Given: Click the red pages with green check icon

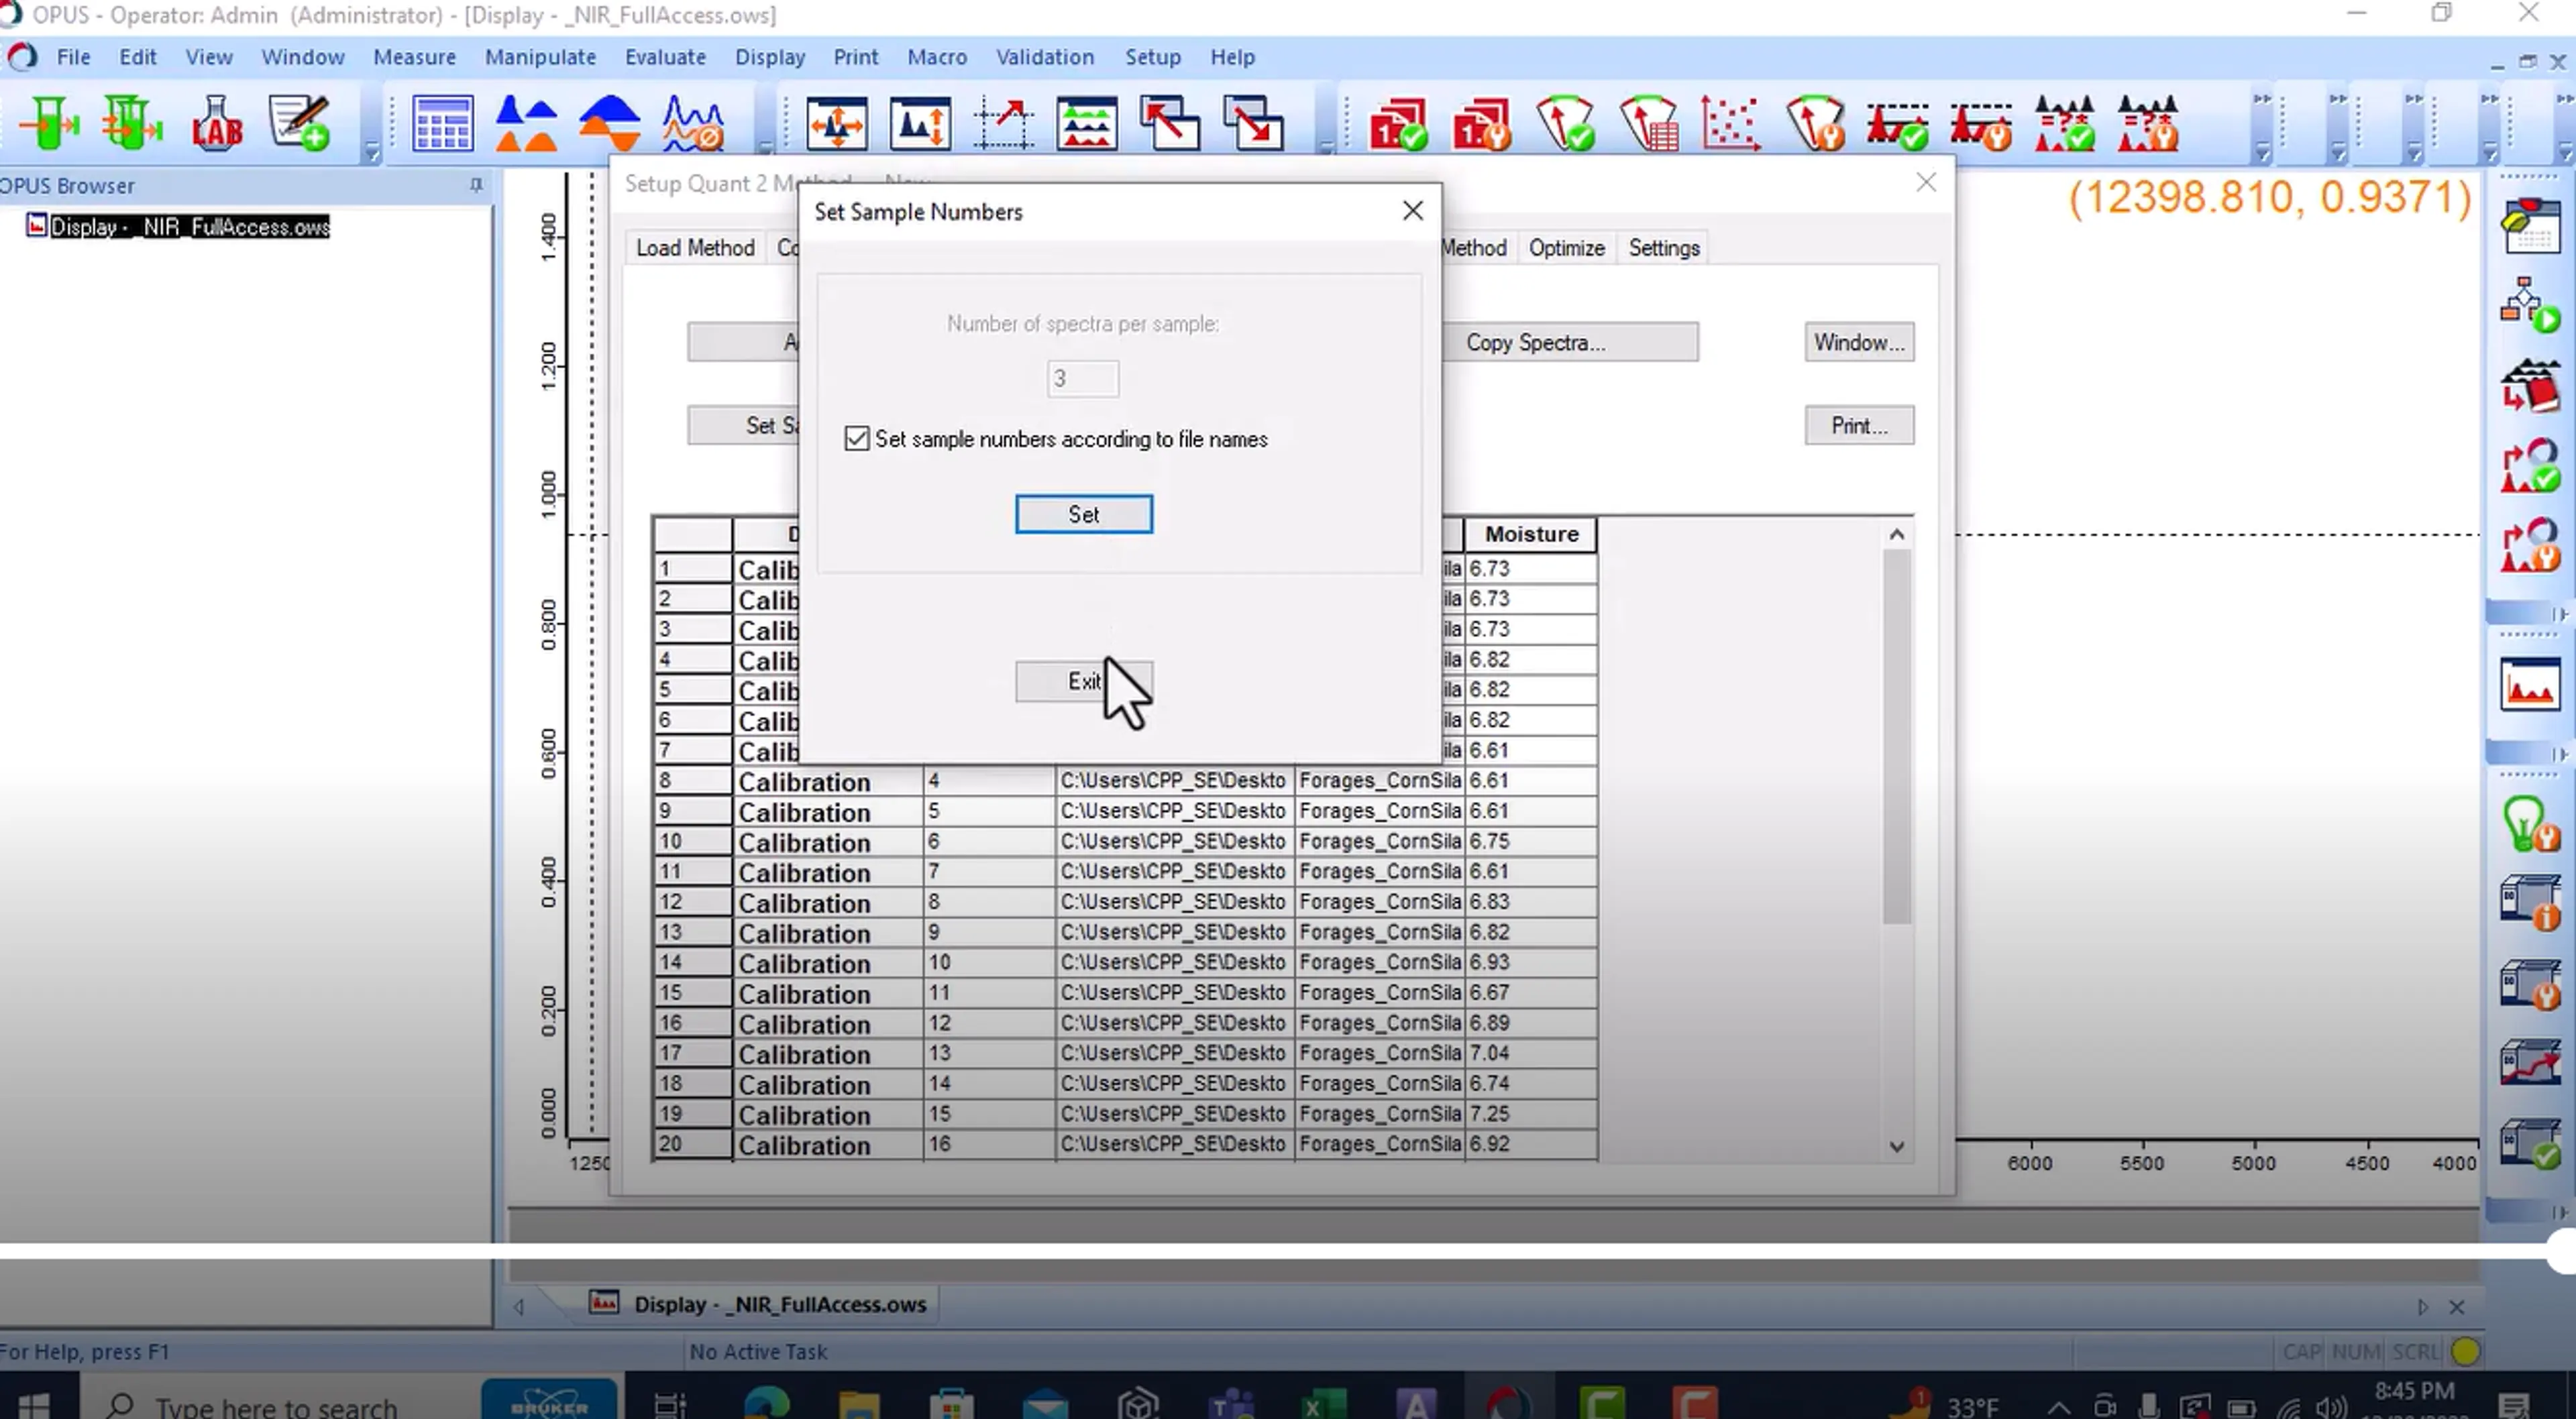Looking at the screenshot, I should (x=1398, y=124).
